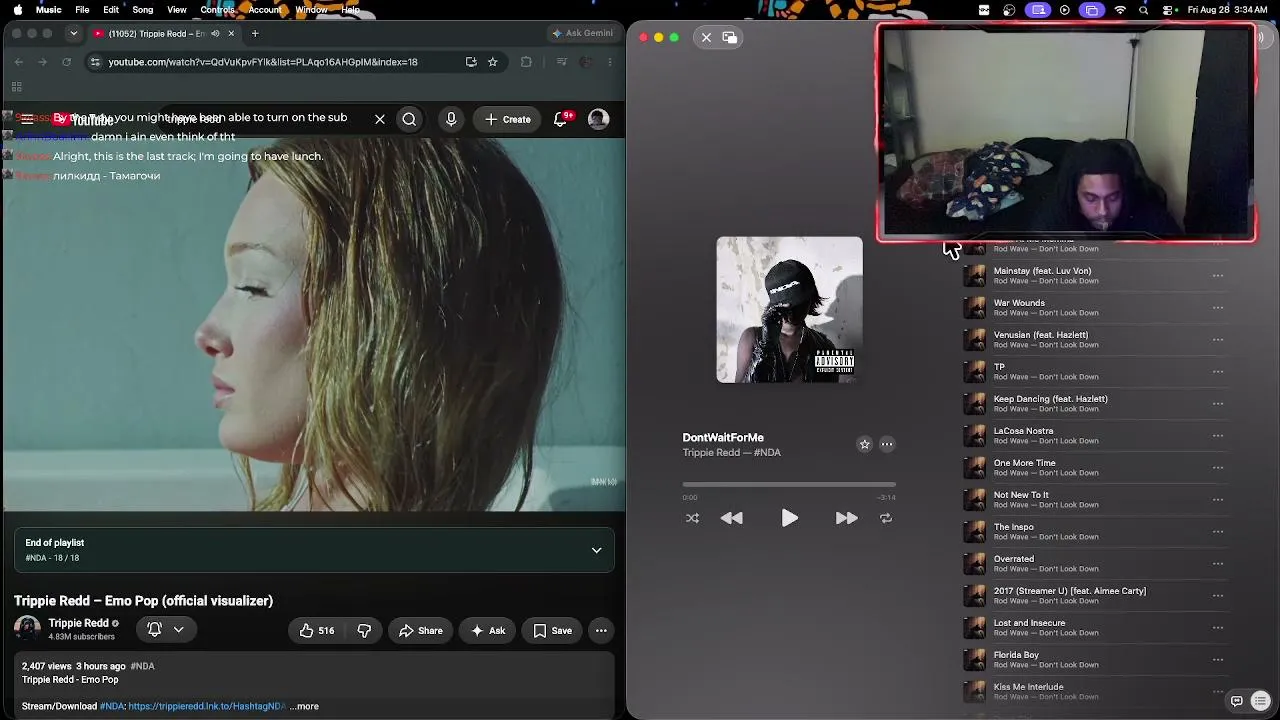Dislike the Emo Pop video
Screen dimensions: 1280x720
364,631
